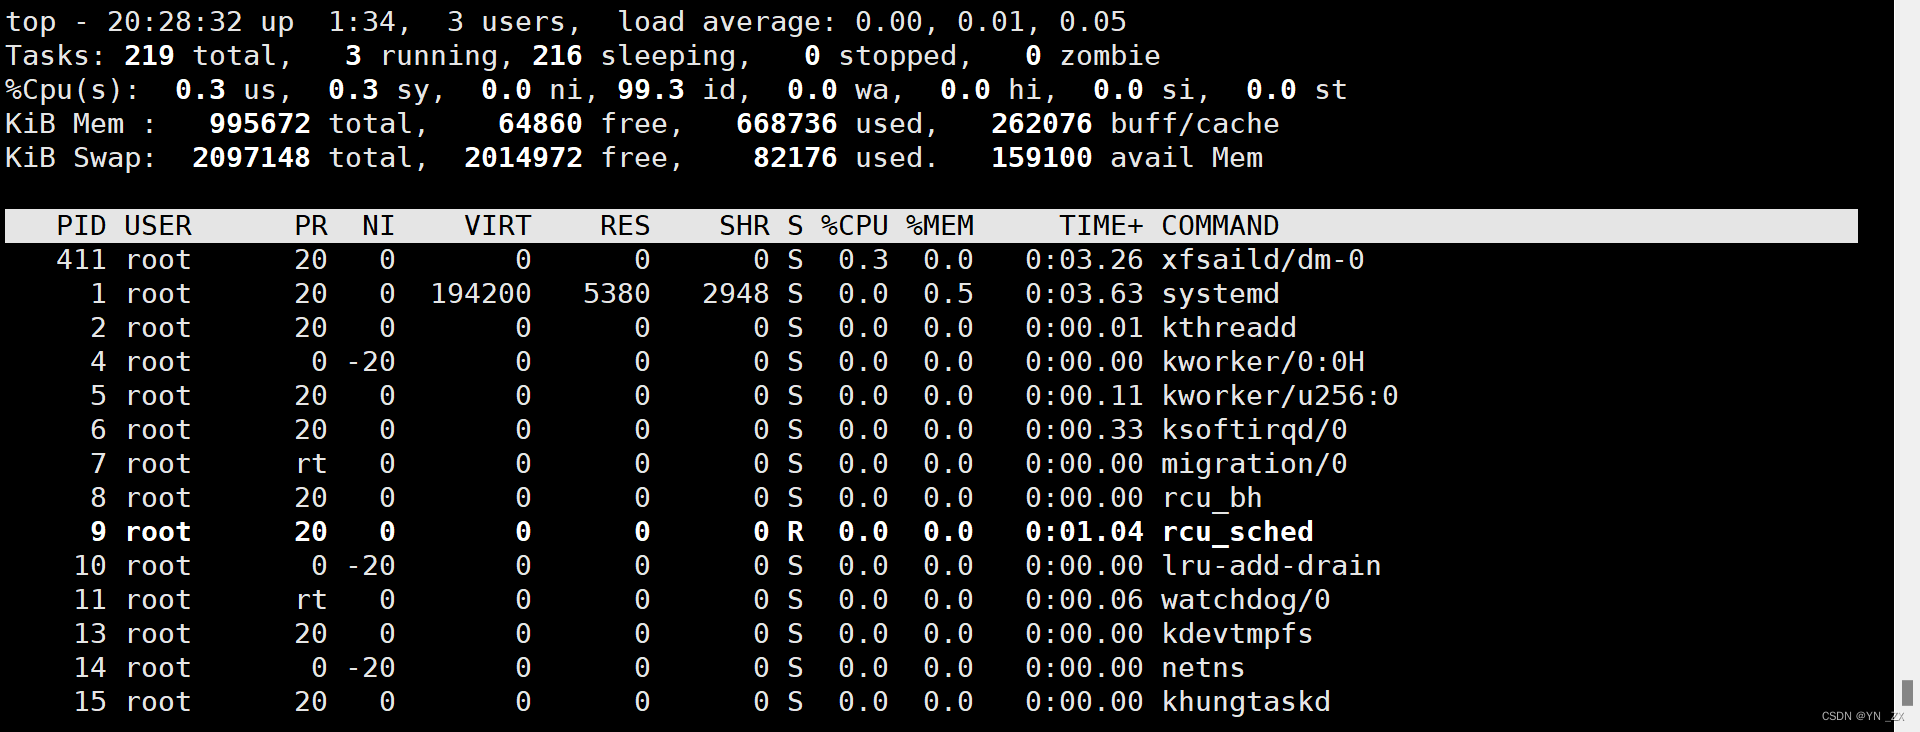Click the lru-add-drain command
Screen dimensions: 1920x732
[x=1271, y=566]
